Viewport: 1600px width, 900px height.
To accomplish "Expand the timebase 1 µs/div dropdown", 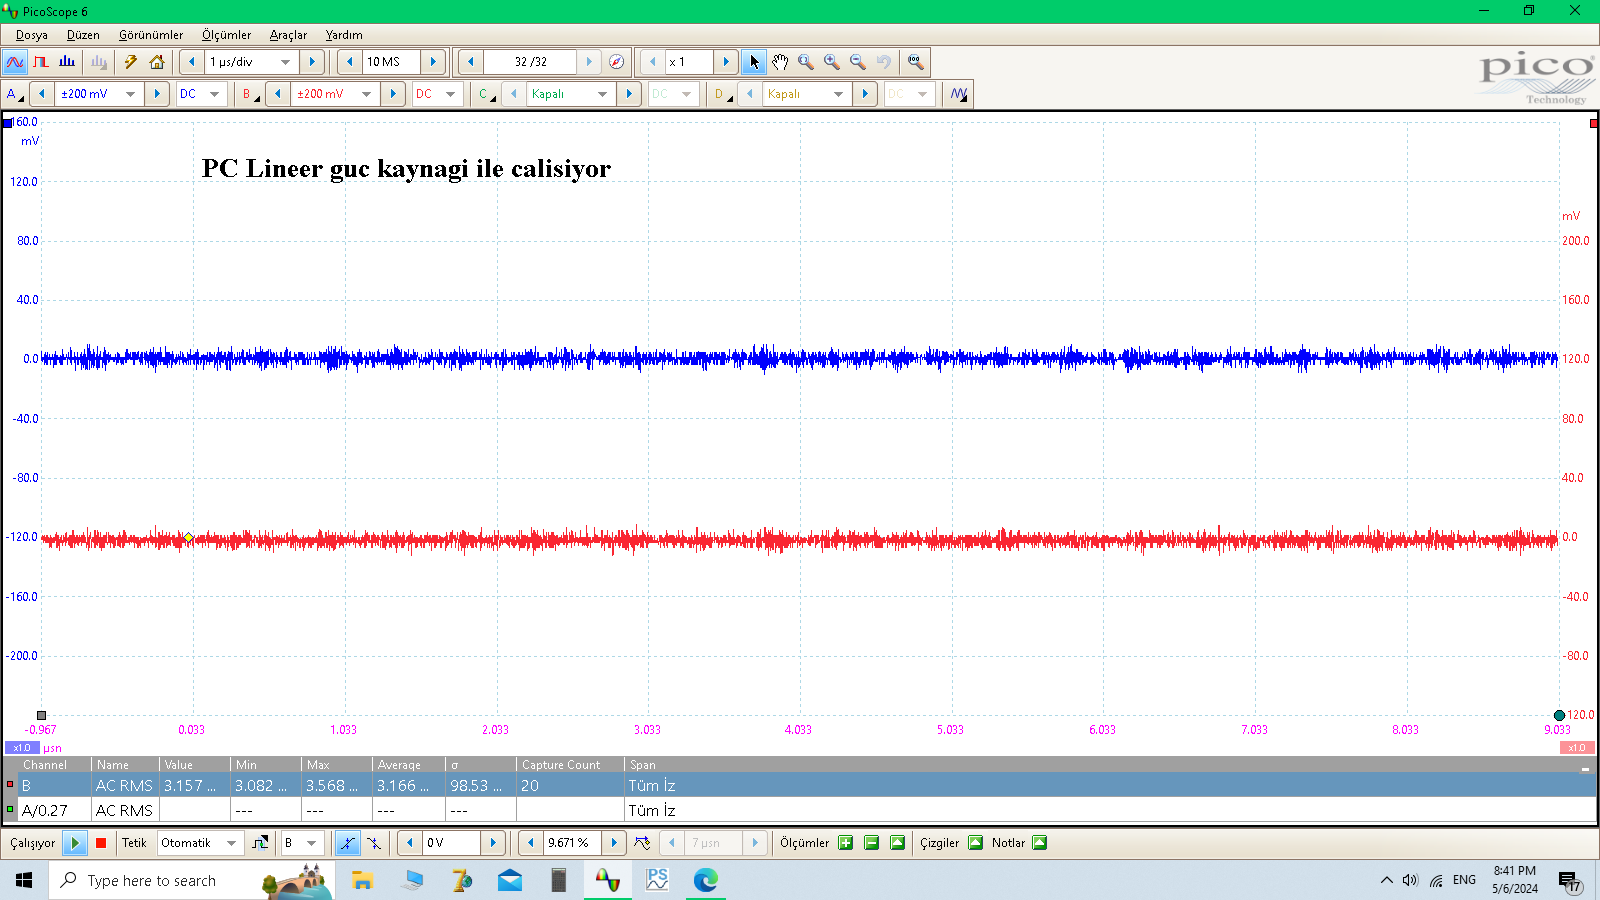I will click(285, 62).
